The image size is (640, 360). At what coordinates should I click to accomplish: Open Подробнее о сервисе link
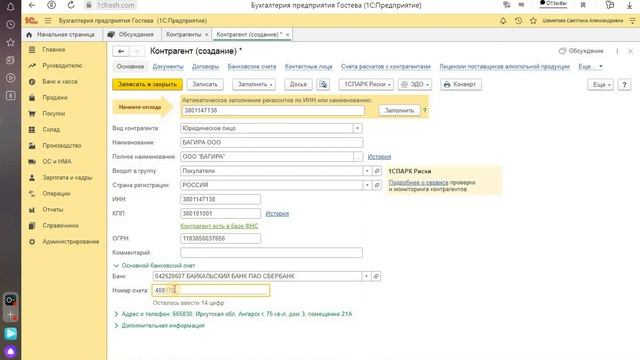click(x=418, y=182)
